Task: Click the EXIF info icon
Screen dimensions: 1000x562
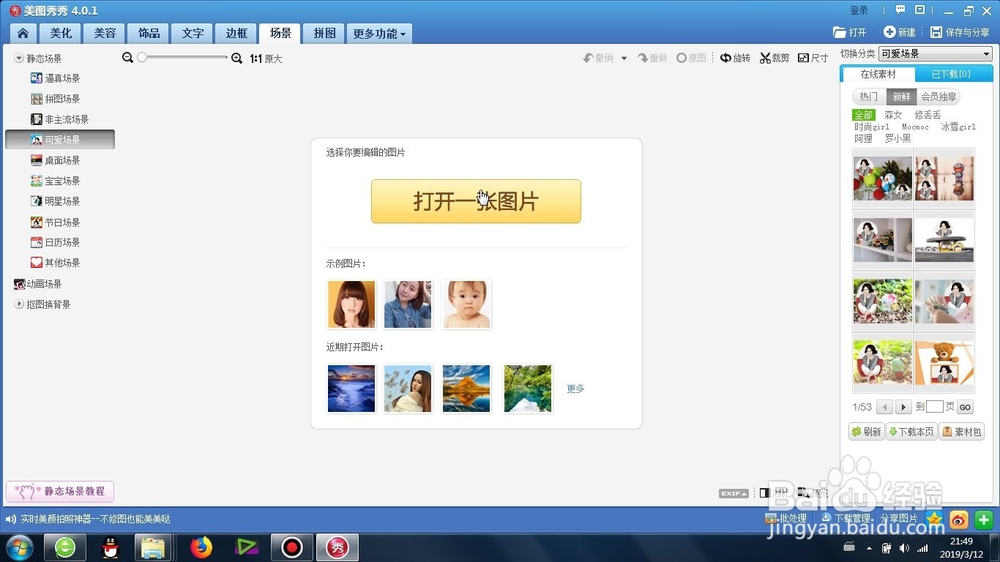Action: (x=733, y=493)
